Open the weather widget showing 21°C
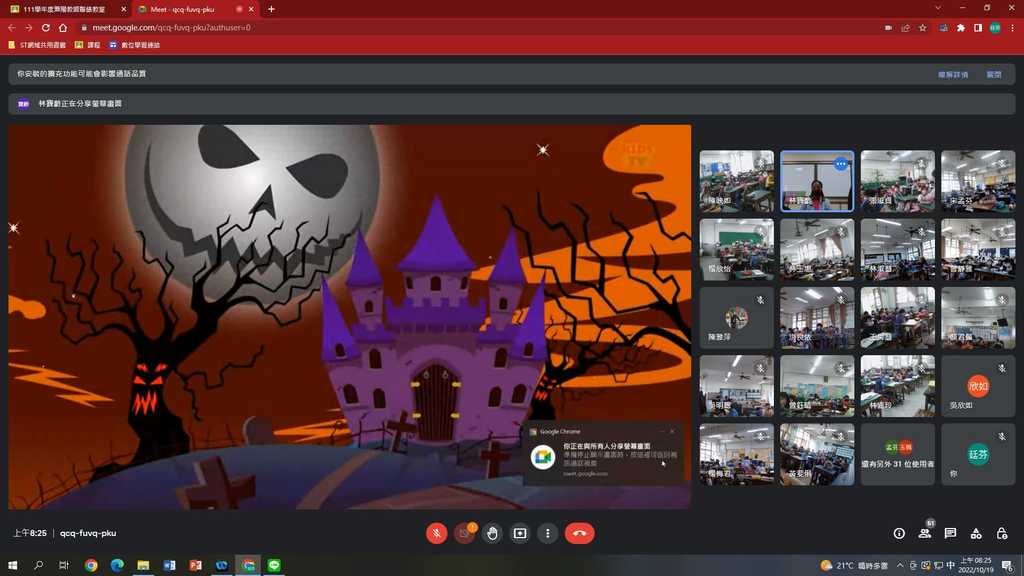 (x=854, y=566)
